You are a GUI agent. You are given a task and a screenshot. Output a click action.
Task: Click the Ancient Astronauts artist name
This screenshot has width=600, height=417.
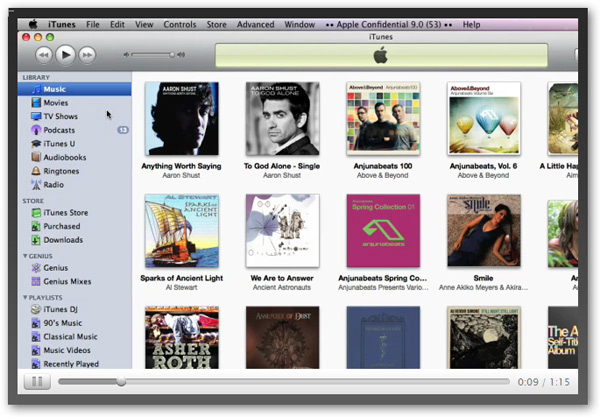click(282, 288)
